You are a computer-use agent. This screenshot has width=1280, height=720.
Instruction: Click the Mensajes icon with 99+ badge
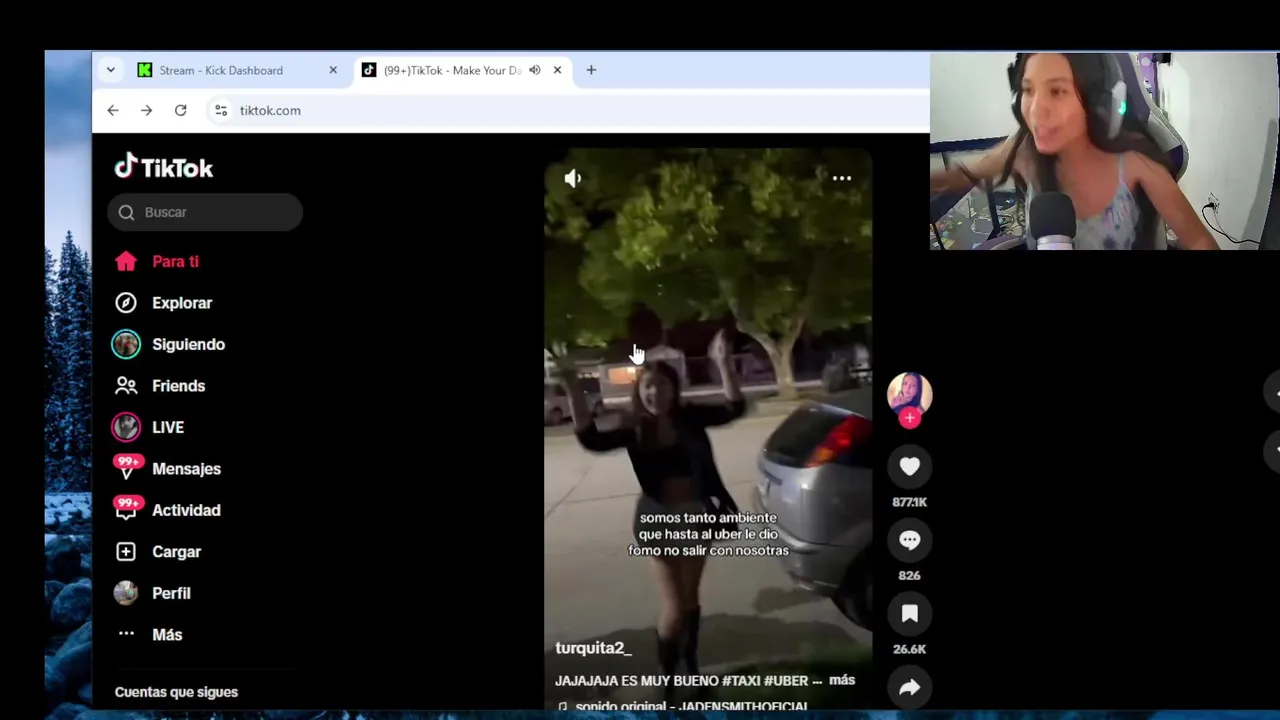point(127,467)
